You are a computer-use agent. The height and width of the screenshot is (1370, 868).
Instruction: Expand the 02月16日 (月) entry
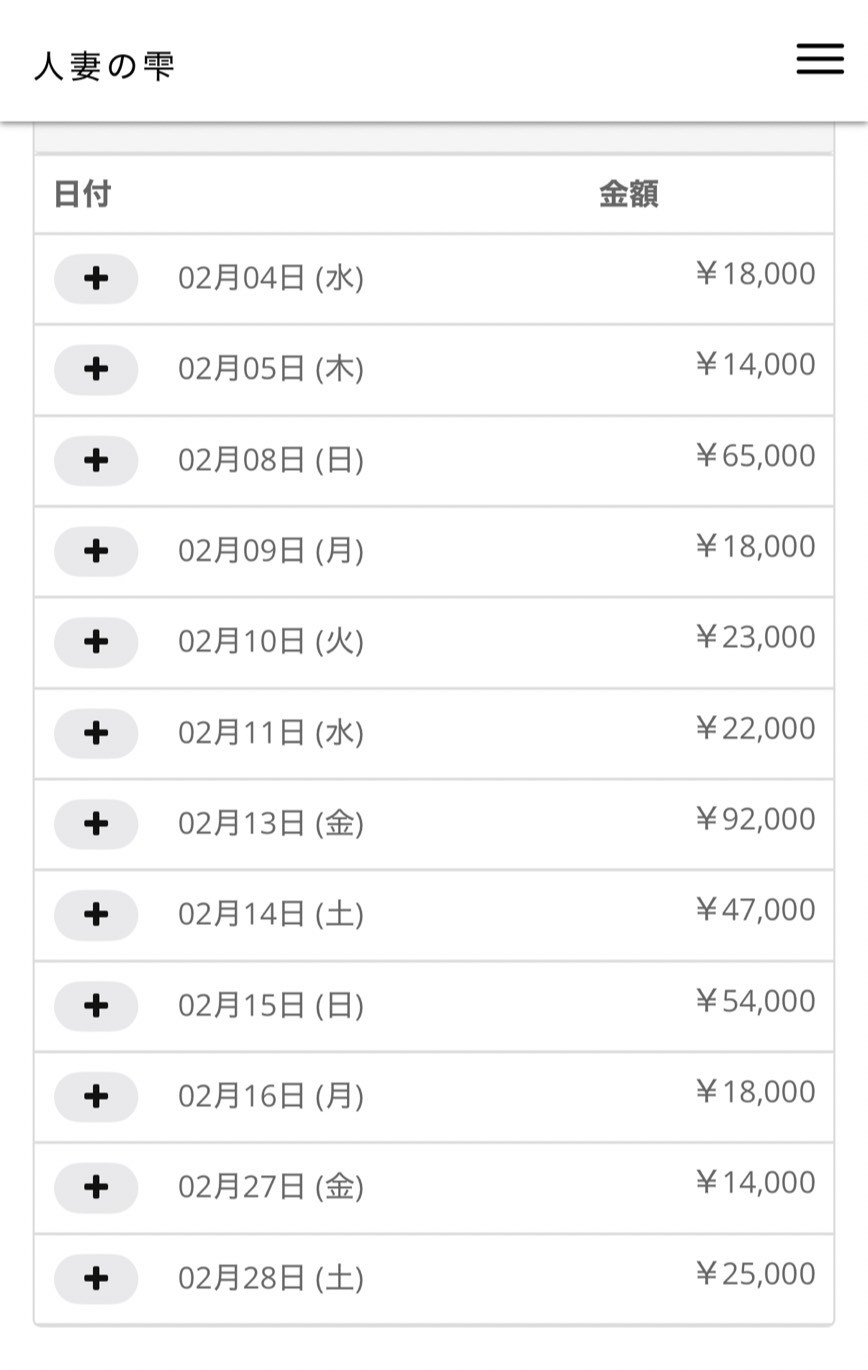pyautogui.click(x=96, y=1097)
